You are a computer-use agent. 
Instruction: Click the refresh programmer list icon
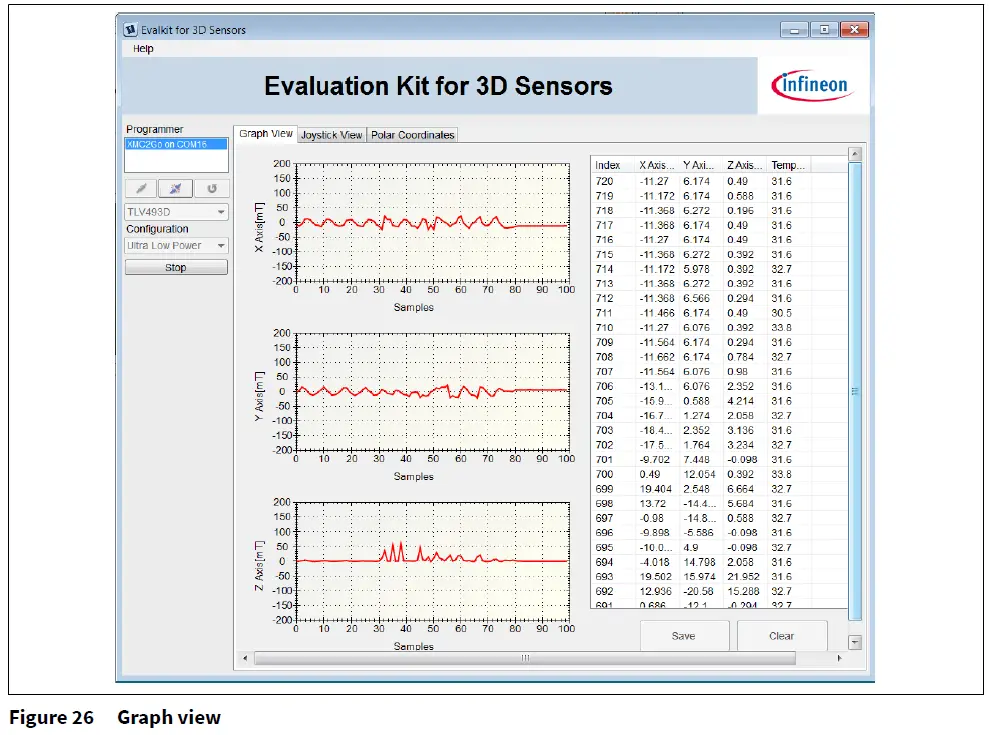(x=212, y=188)
